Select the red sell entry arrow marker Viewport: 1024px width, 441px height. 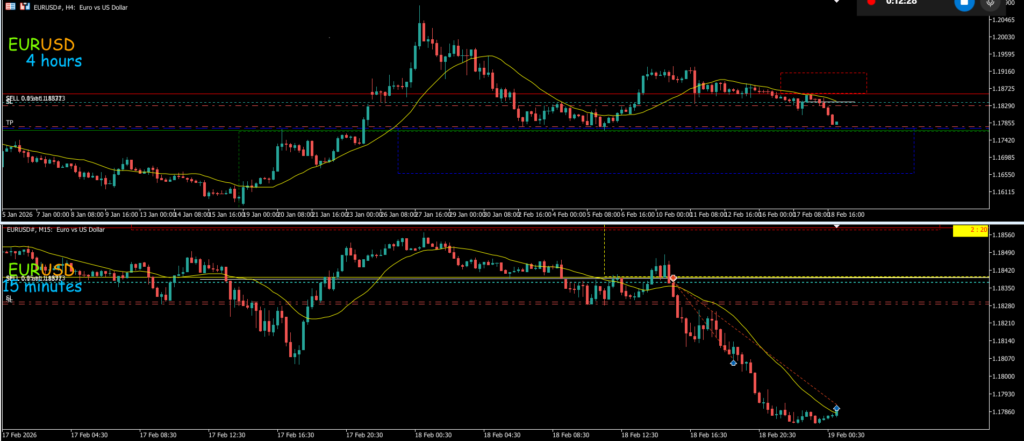coord(673,278)
